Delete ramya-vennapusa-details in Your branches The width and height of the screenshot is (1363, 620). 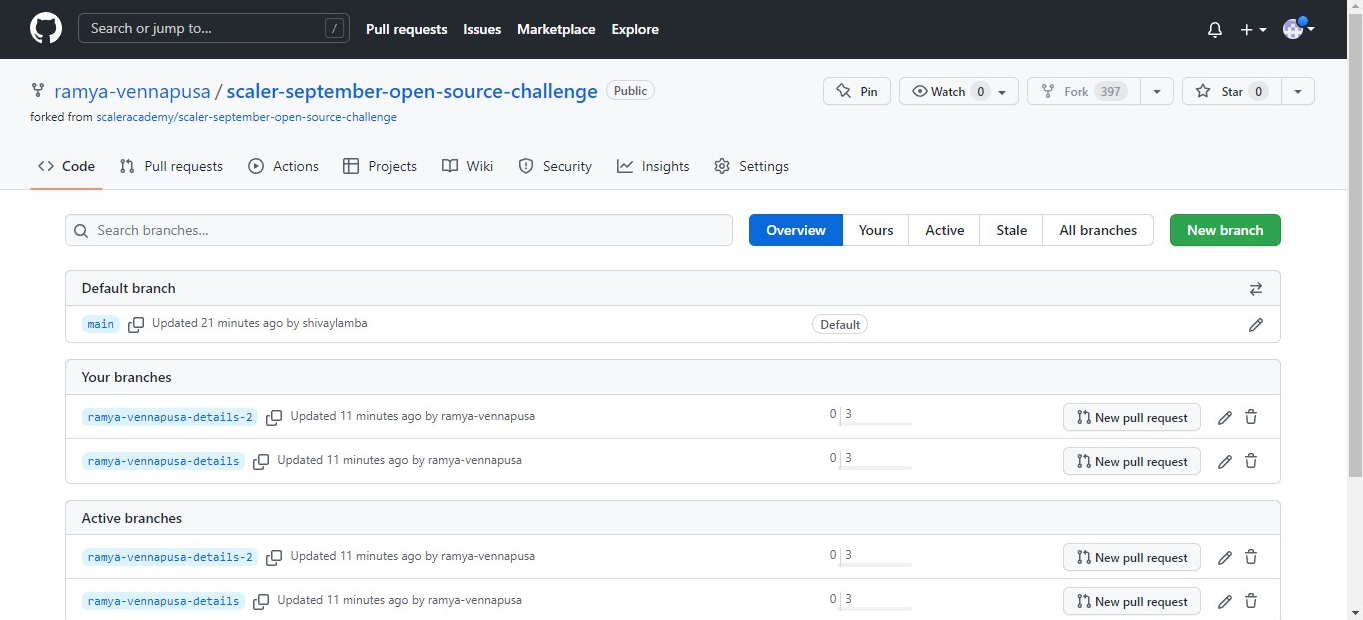1251,461
